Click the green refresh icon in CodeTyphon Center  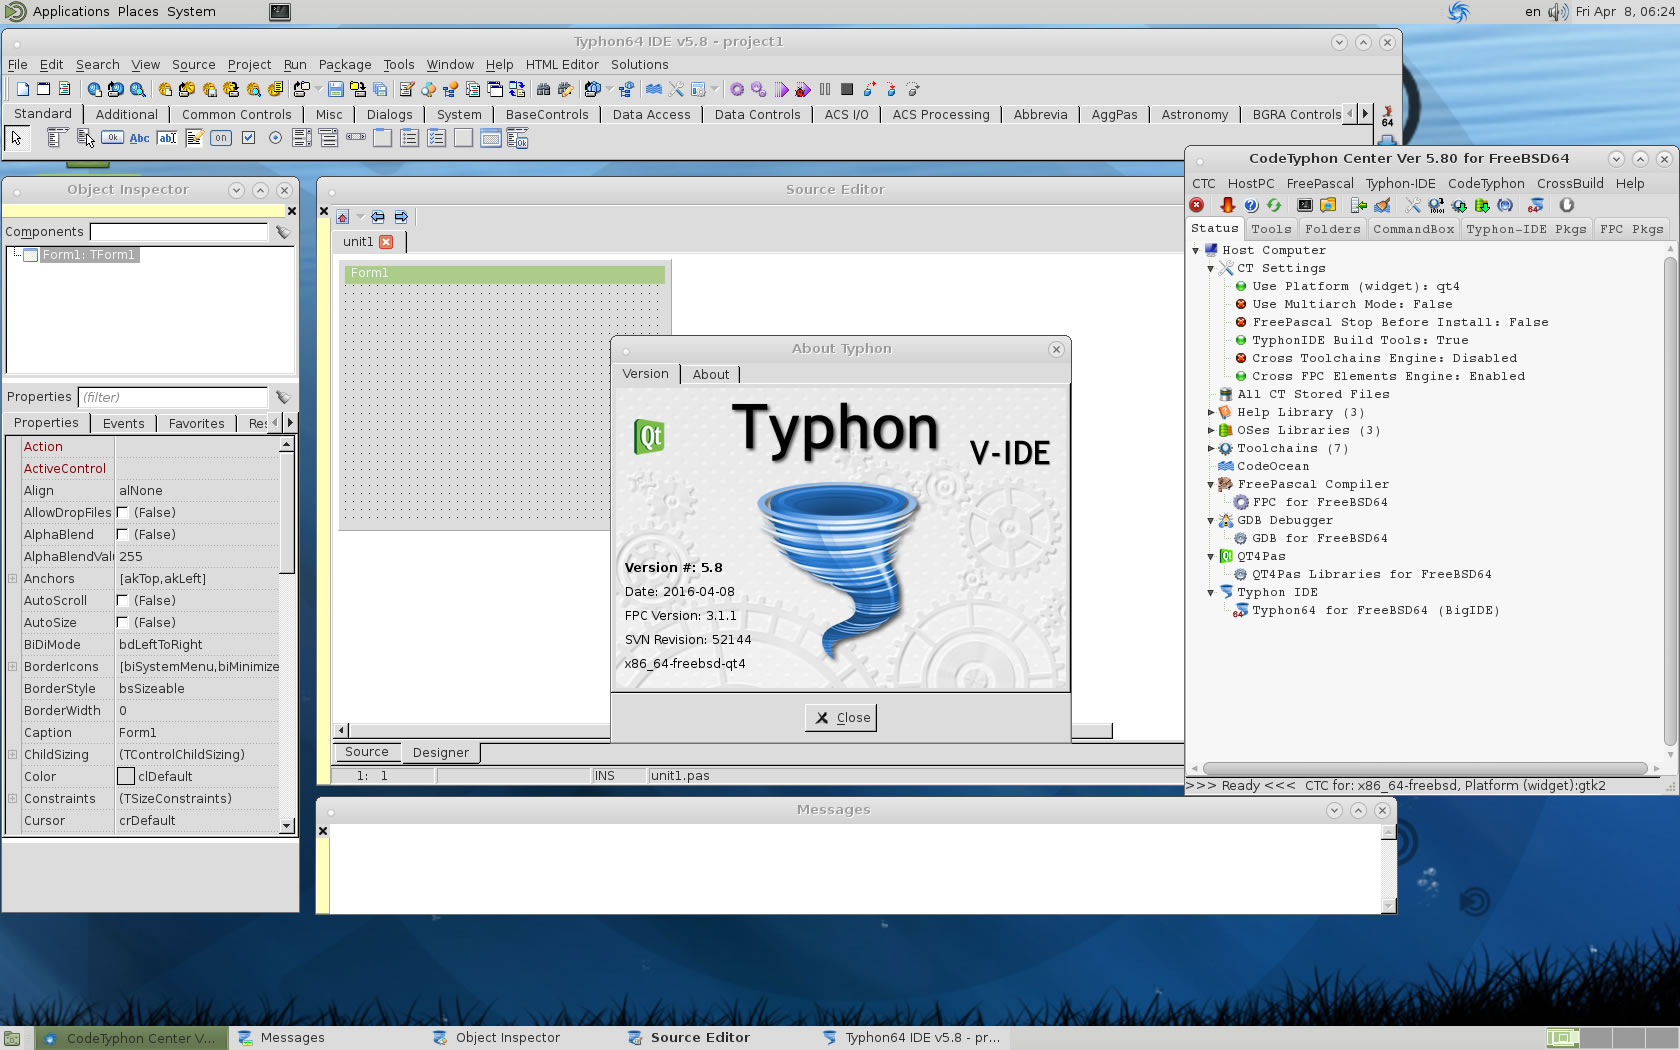tap(1274, 205)
